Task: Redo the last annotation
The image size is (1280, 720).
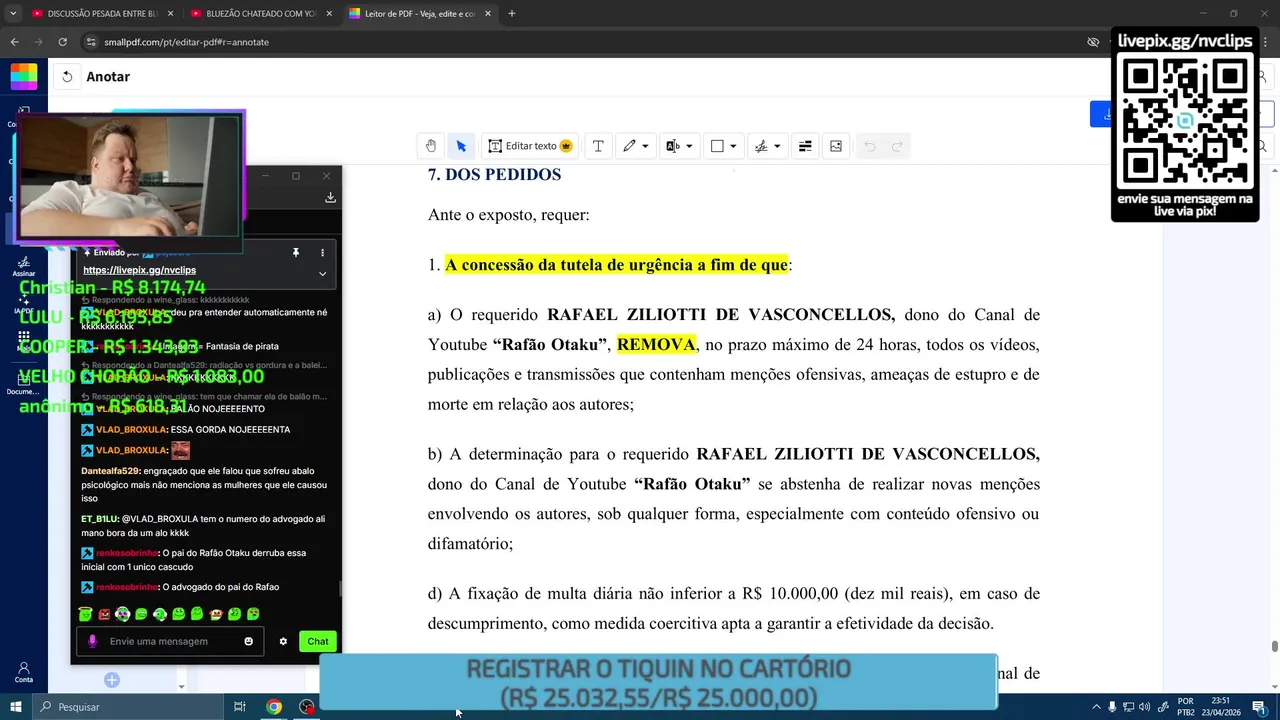Action: point(897,146)
